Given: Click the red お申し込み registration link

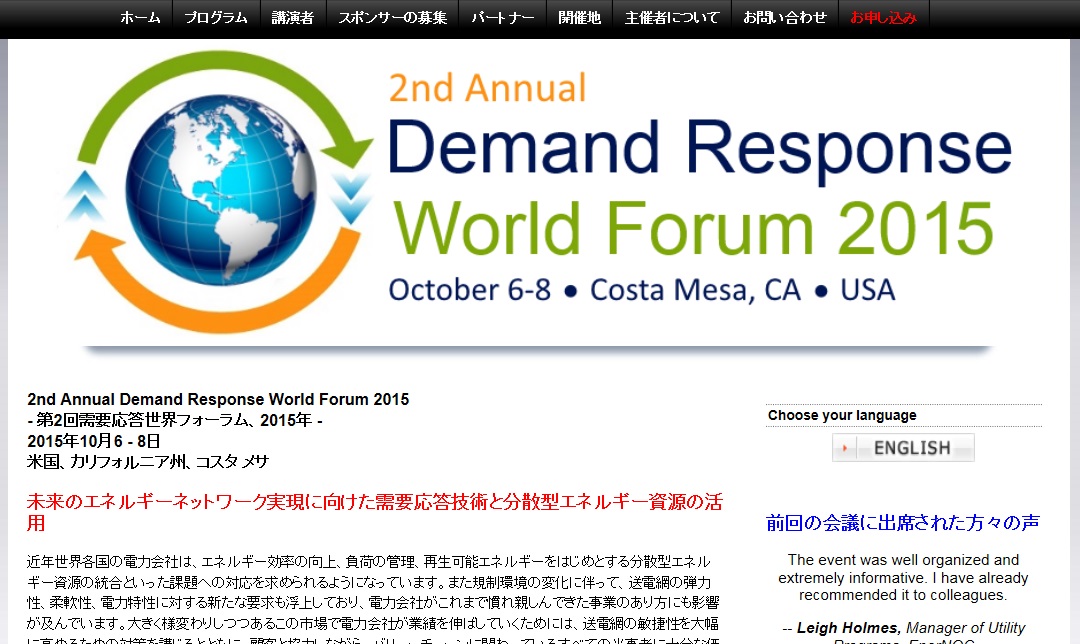Looking at the screenshot, I should (x=884, y=18).
